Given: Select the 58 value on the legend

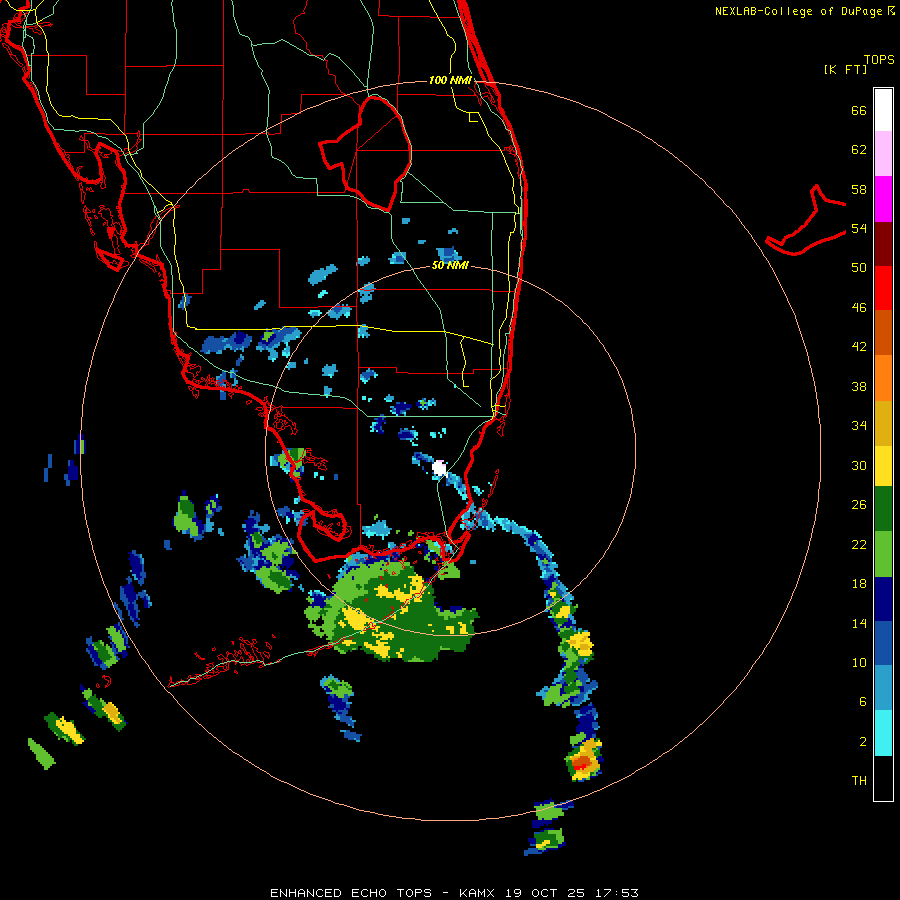Looking at the screenshot, I should pos(859,189).
